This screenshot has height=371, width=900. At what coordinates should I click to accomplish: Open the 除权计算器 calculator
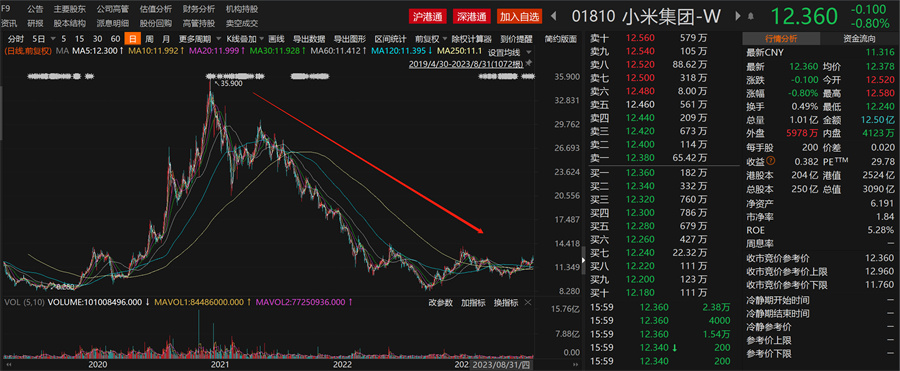click(x=471, y=39)
